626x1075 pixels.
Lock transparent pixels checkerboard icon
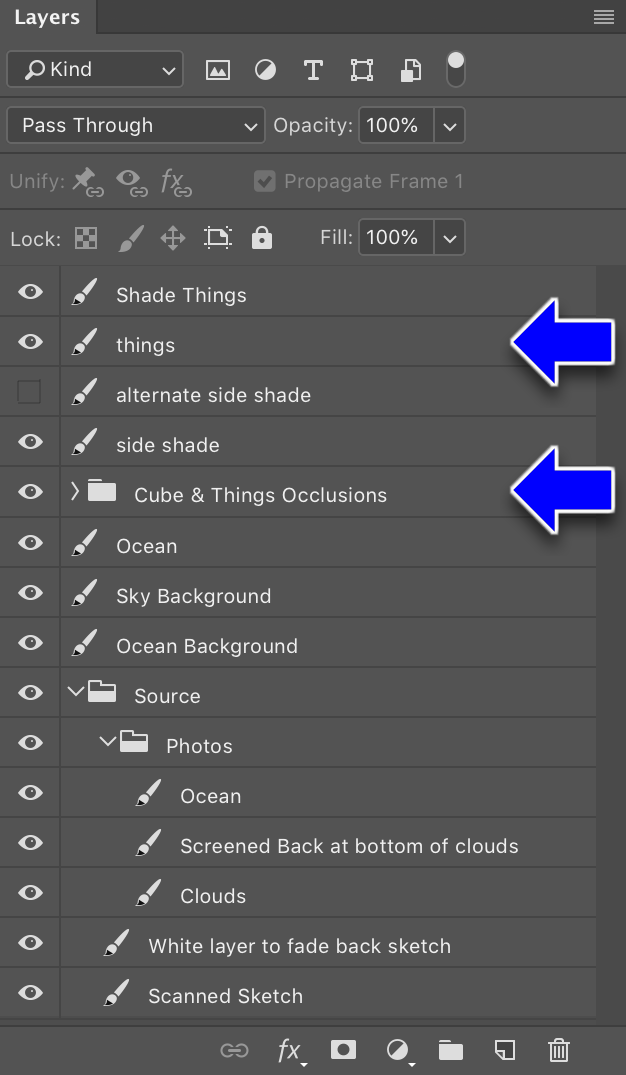[86, 239]
